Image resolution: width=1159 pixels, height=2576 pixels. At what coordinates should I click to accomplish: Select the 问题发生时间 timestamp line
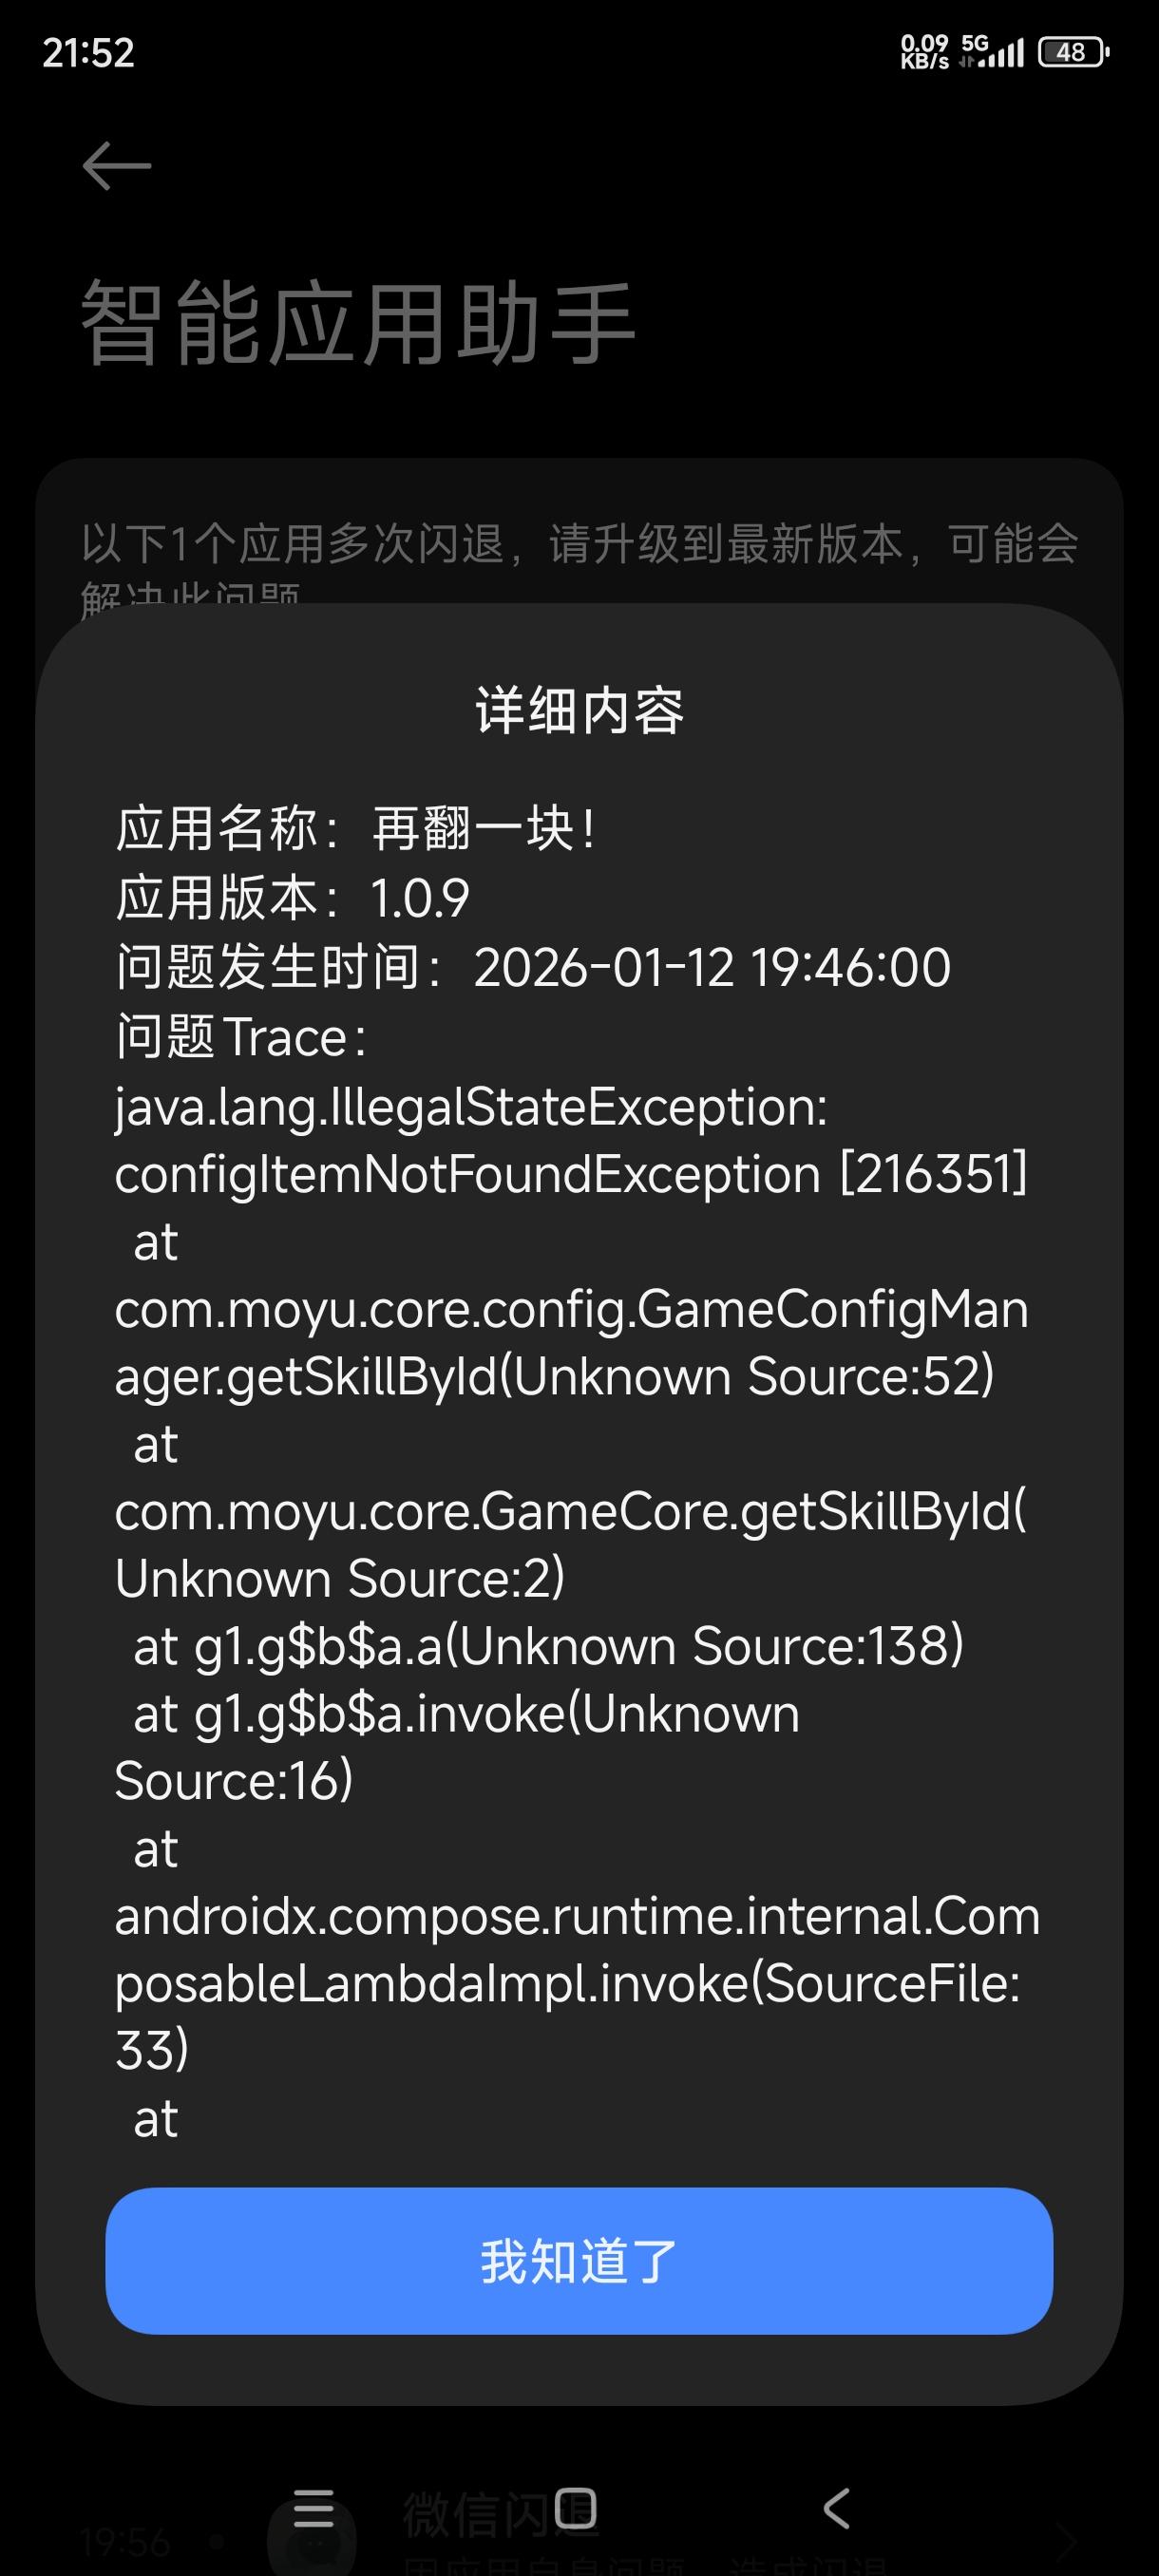(533, 967)
